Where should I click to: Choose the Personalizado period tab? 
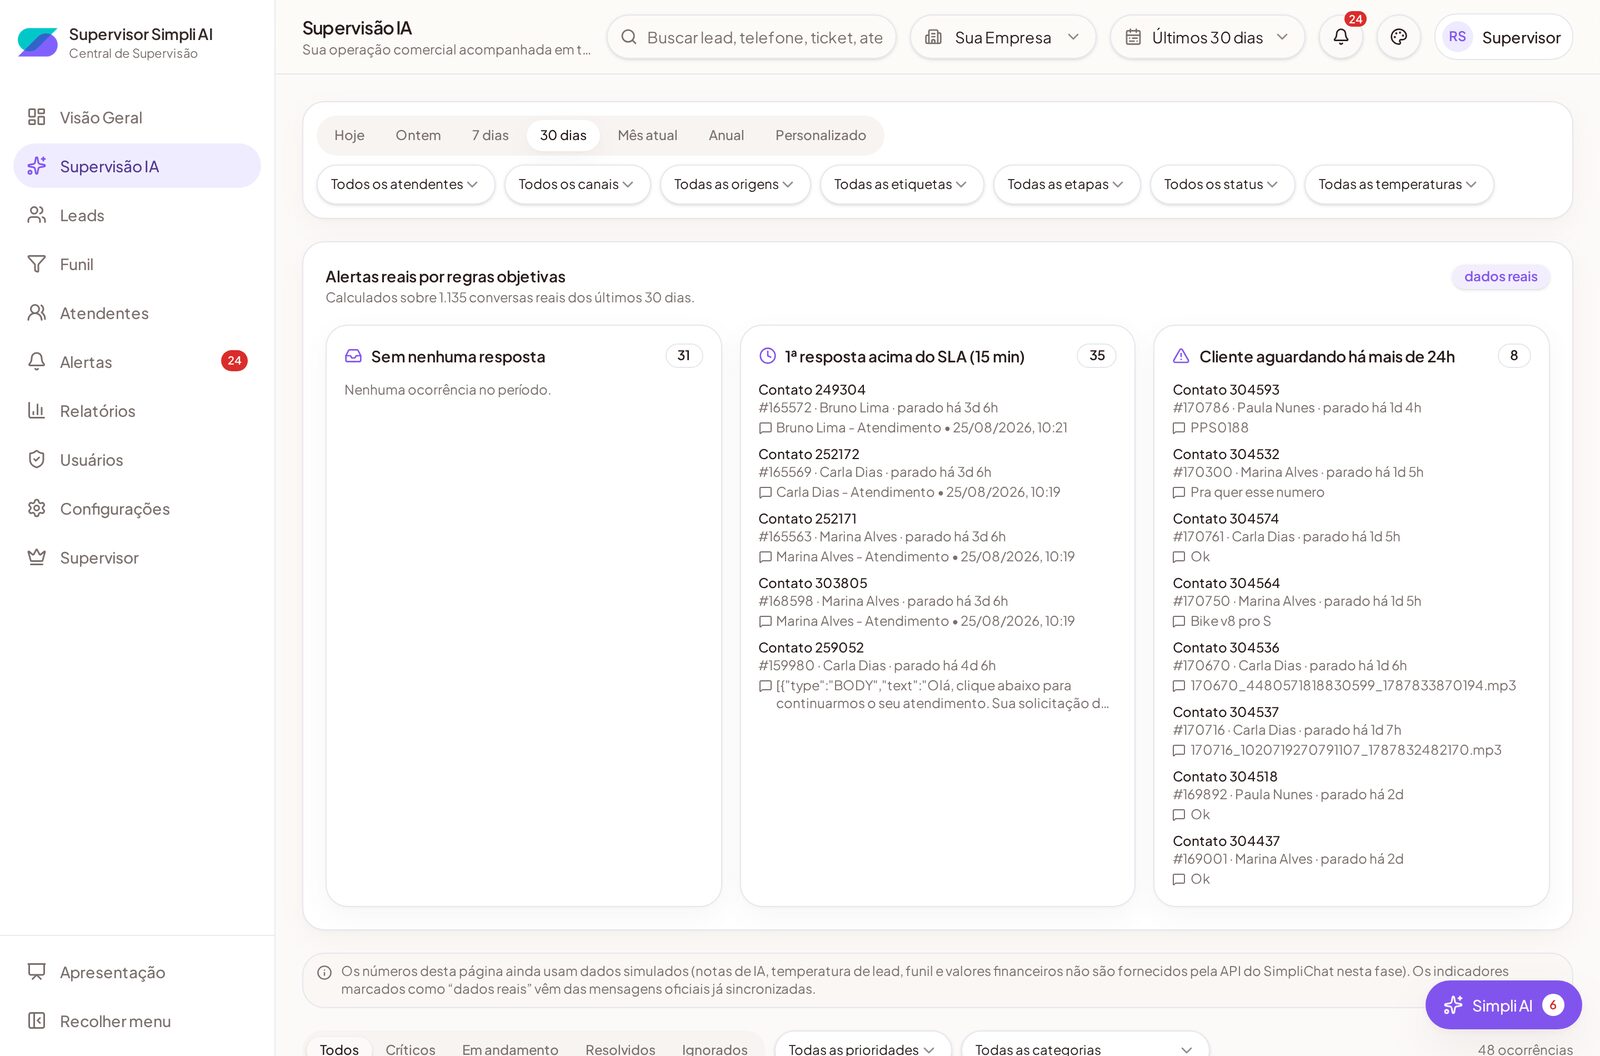(x=820, y=135)
